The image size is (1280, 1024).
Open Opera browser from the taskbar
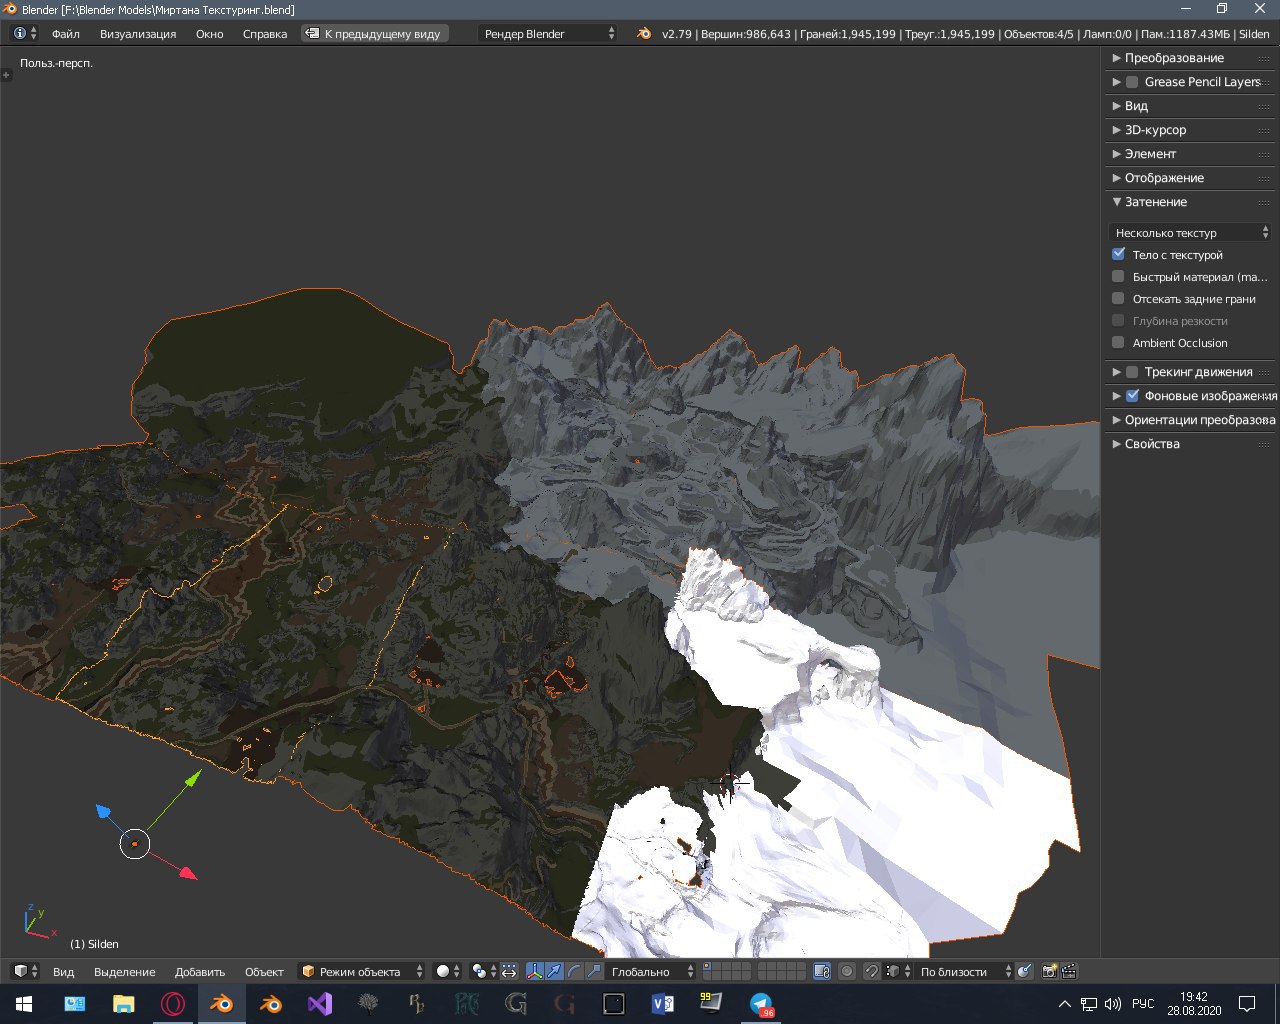[172, 1003]
